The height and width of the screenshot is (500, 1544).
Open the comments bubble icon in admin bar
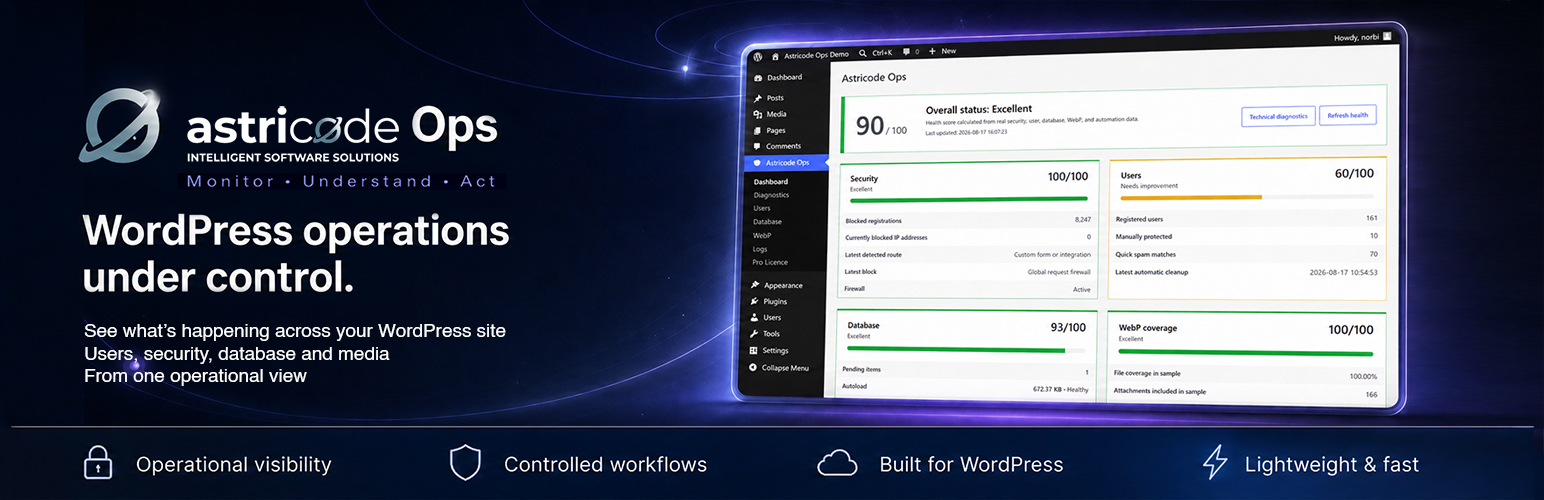pyautogui.click(x=906, y=51)
